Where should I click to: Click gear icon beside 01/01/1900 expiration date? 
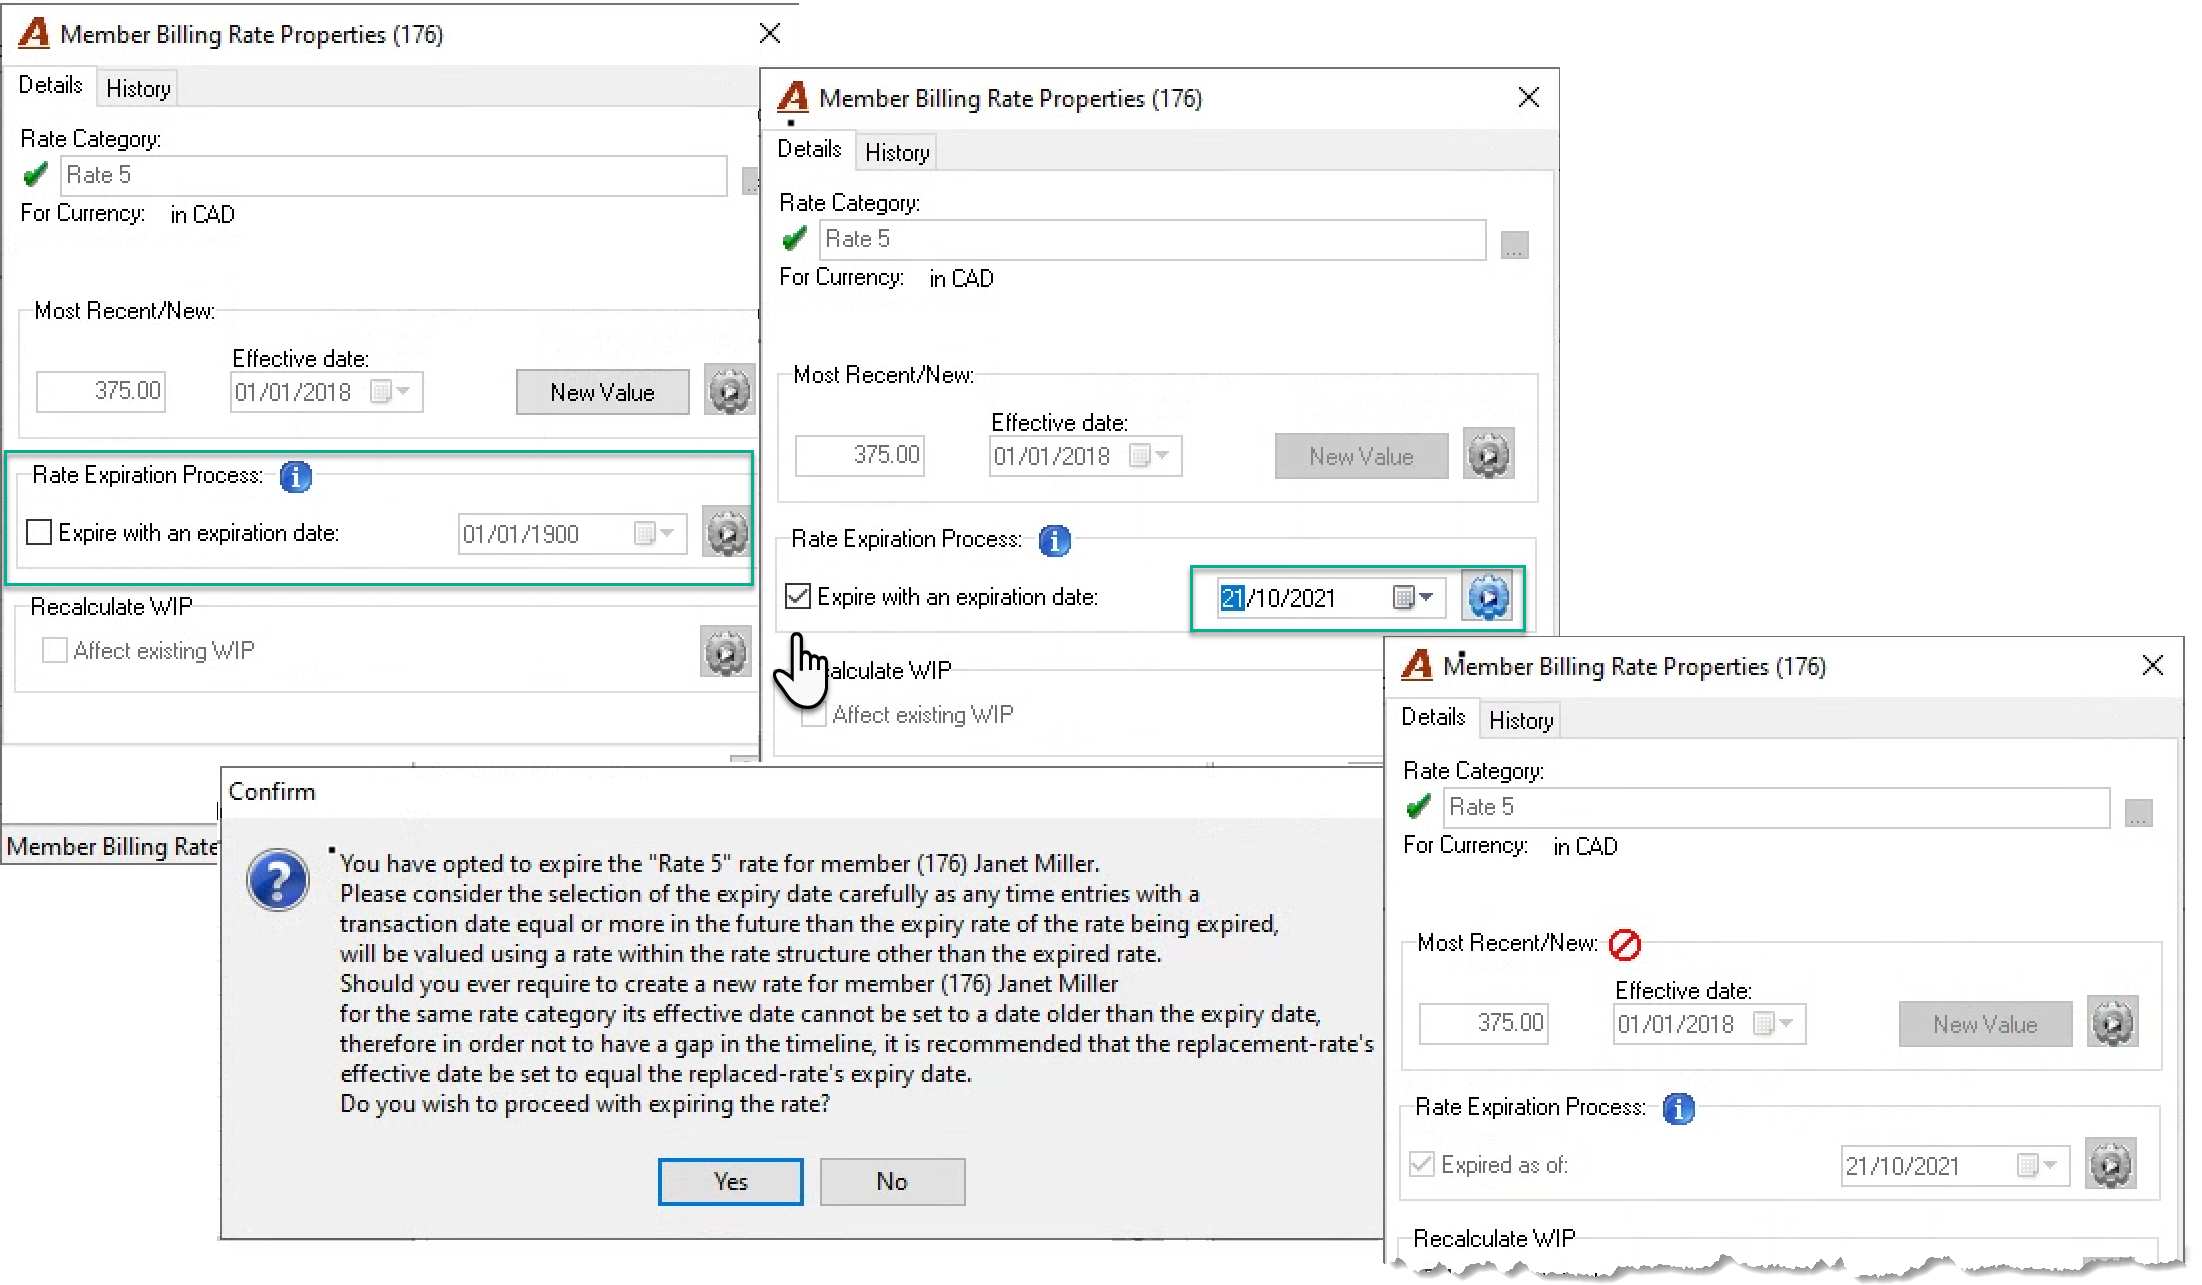[x=727, y=532]
